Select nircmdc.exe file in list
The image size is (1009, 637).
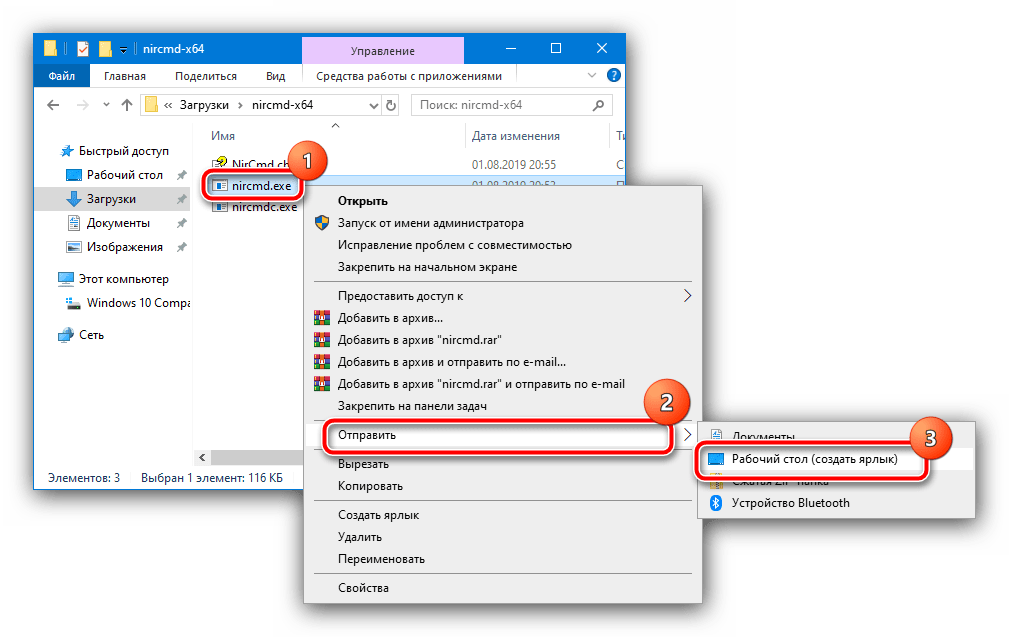[x=264, y=207]
